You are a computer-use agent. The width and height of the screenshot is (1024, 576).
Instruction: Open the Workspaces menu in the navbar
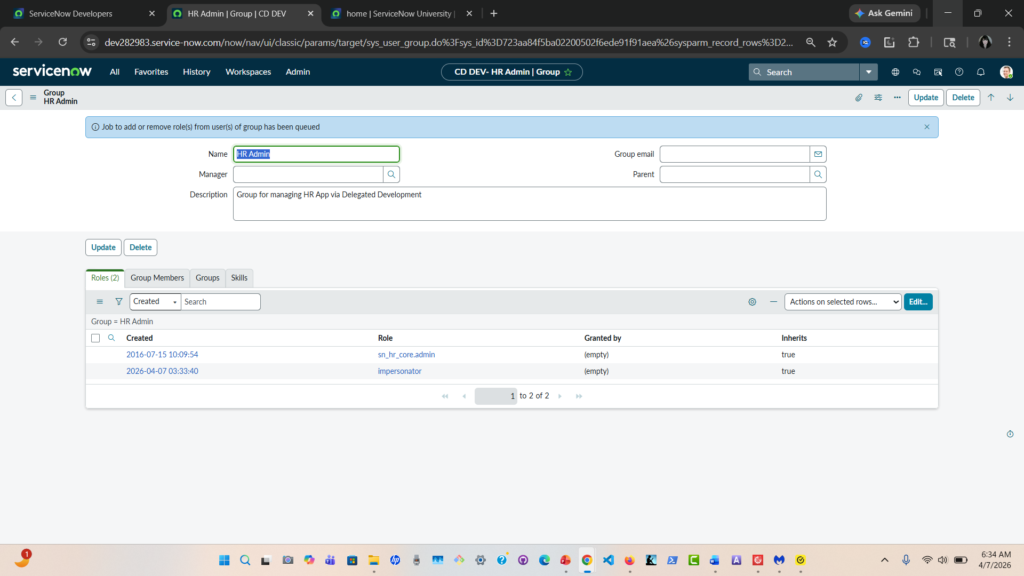point(248,72)
